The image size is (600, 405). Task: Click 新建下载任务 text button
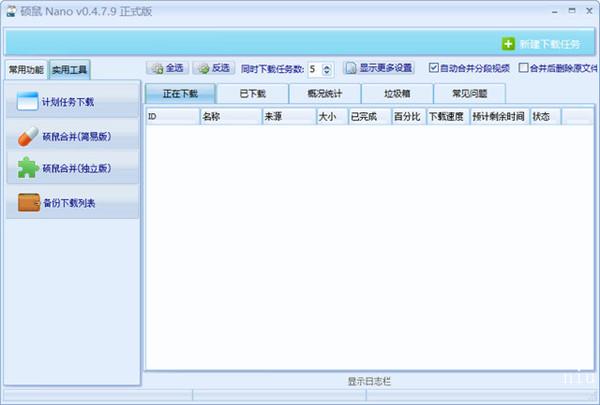click(x=549, y=44)
